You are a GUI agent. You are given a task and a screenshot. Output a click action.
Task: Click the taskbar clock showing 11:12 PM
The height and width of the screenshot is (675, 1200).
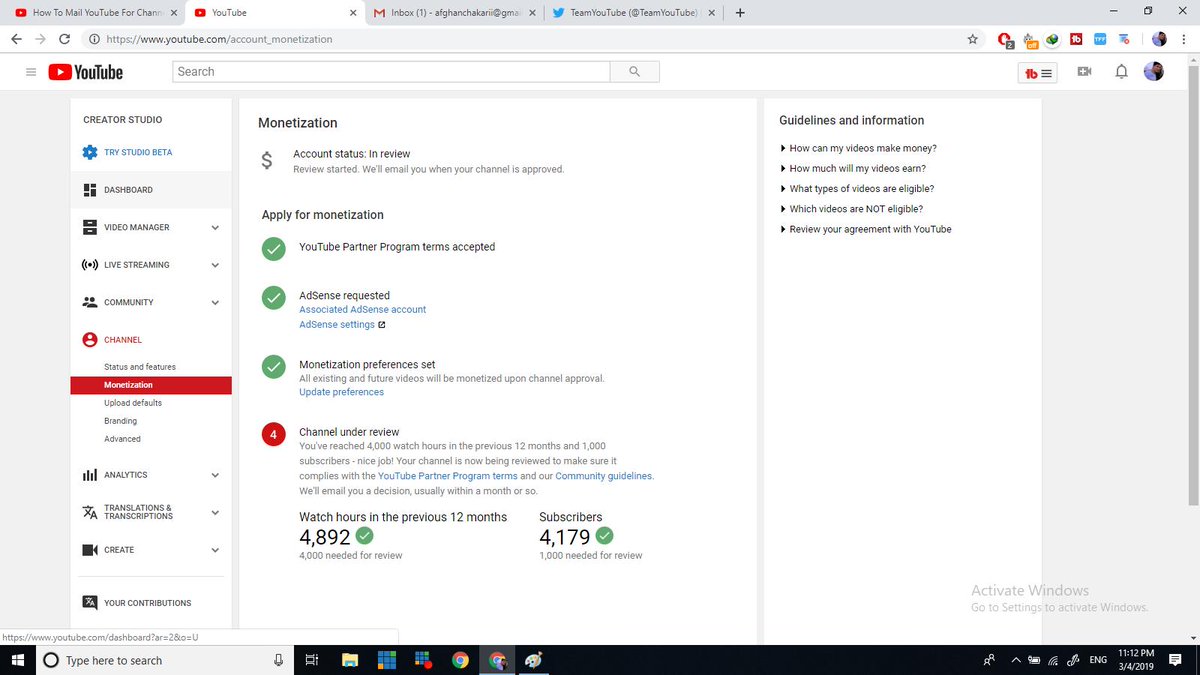pyautogui.click(x=1135, y=660)
